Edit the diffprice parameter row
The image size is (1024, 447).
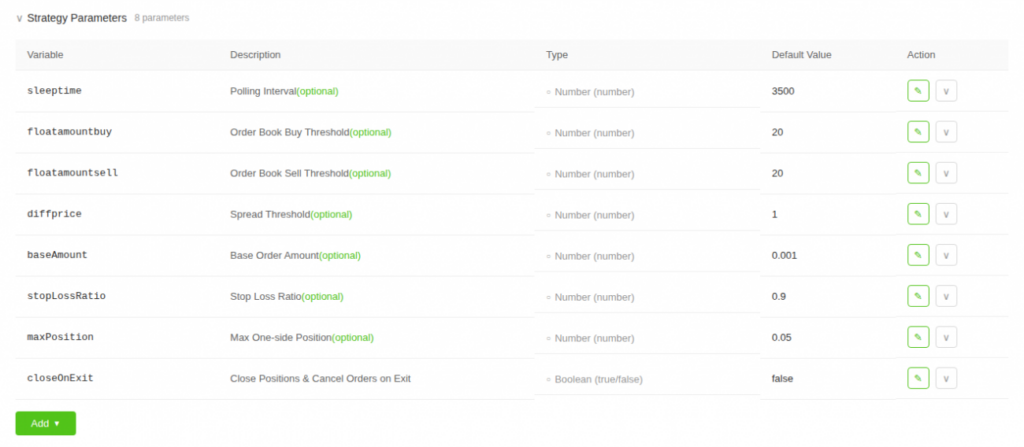pos(917,214)
